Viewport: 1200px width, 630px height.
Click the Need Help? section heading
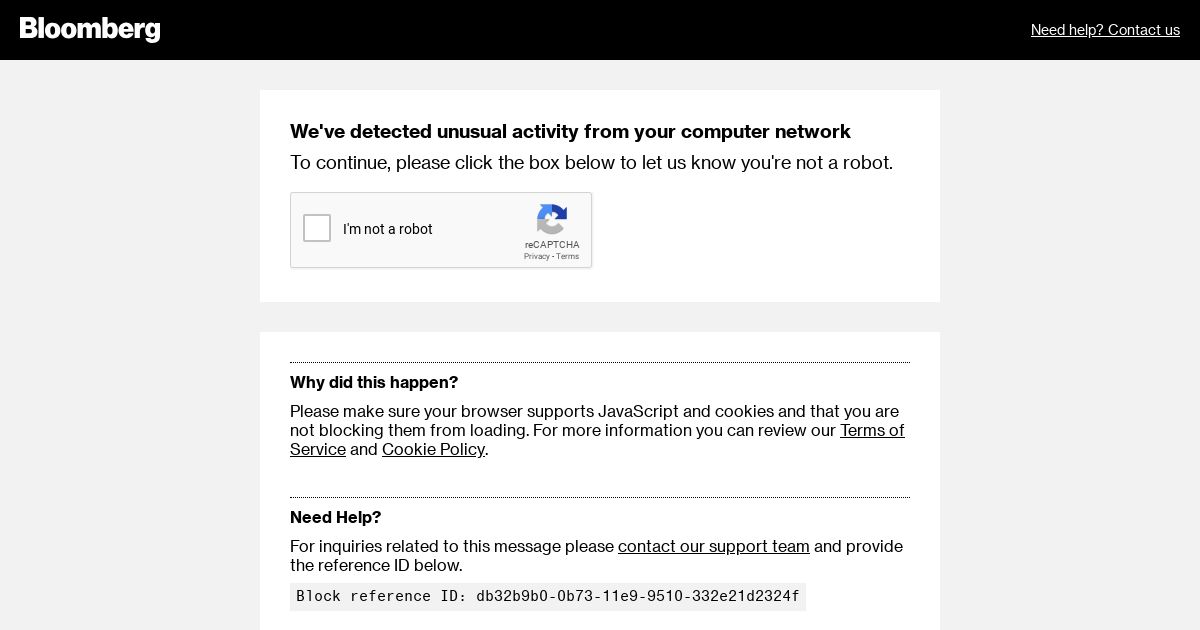point(335,517)
